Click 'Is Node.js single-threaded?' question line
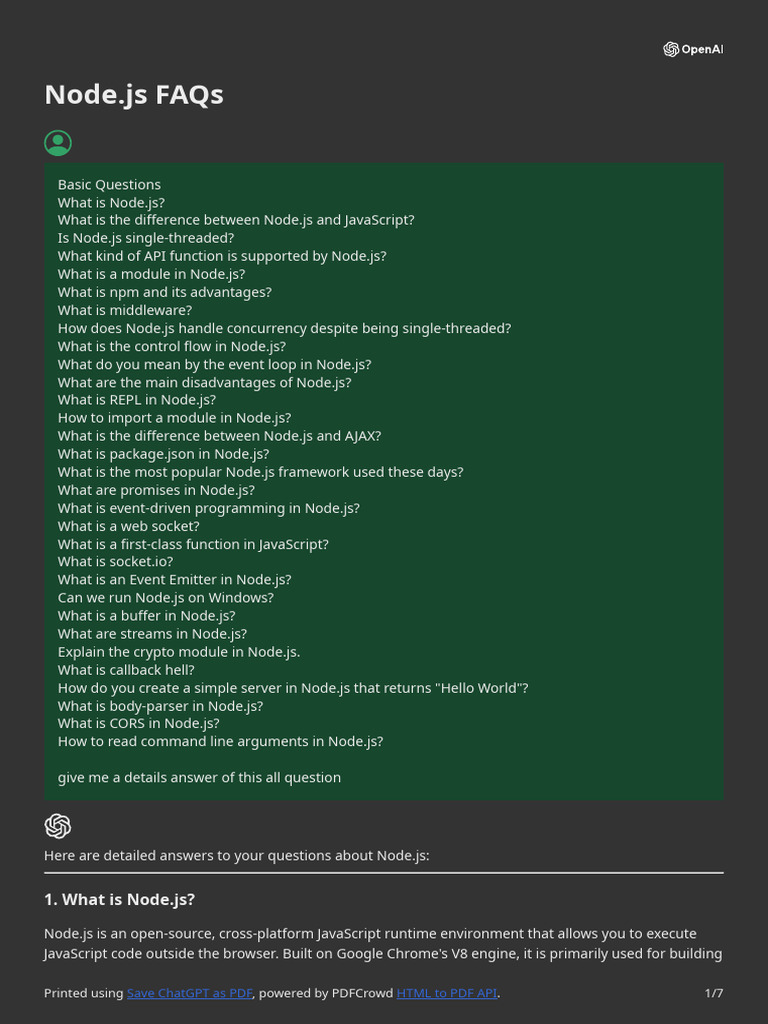The image size is (768, 1024). (146, 238)
